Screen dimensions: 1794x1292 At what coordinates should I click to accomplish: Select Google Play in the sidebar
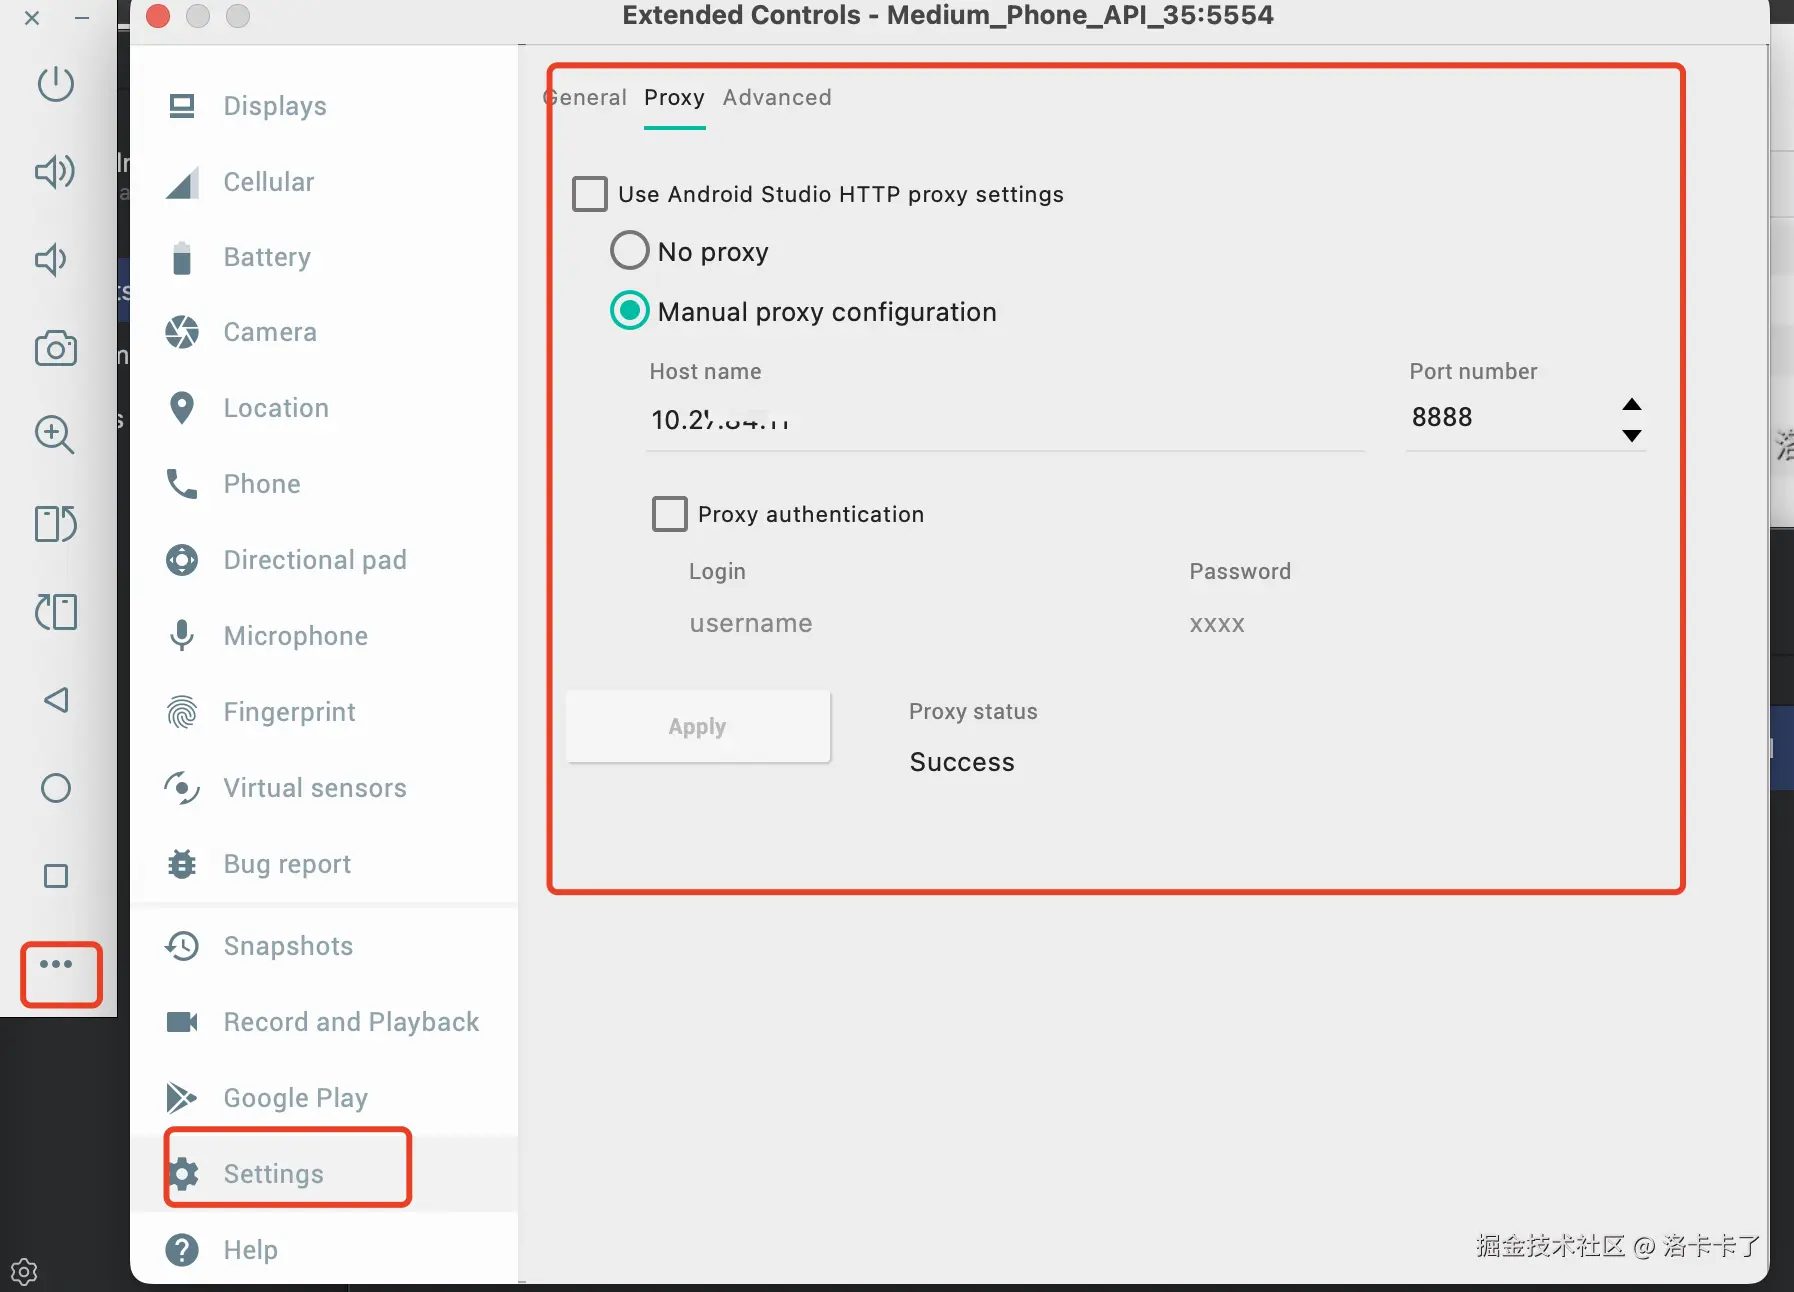click(324, 1098)
